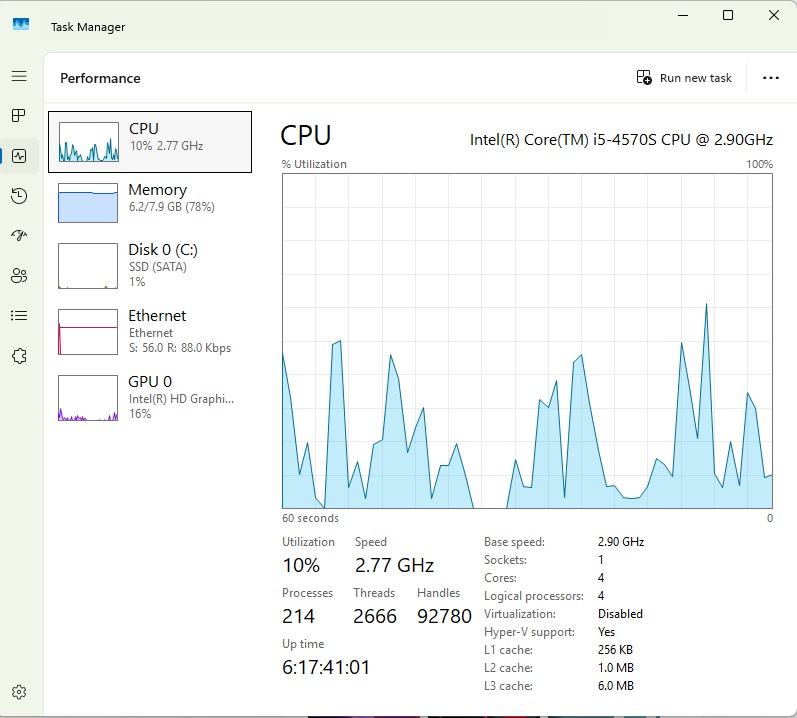This screenshot has width=797, height=718.
Task: Click the up time 6:17:41:01 value
Action: [326, 667]
